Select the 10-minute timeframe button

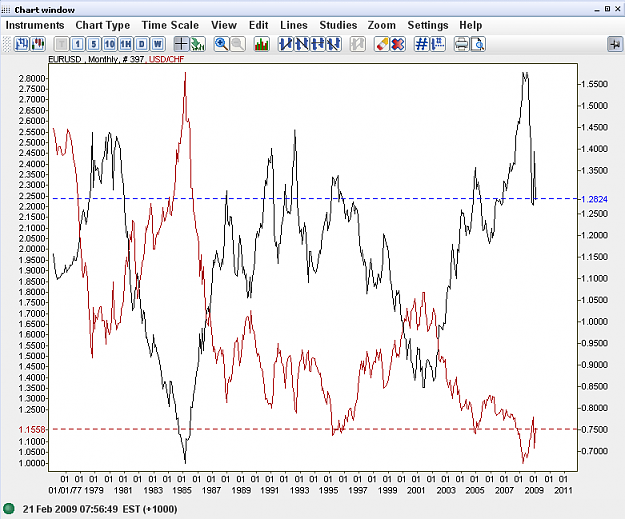coord(110,44)
